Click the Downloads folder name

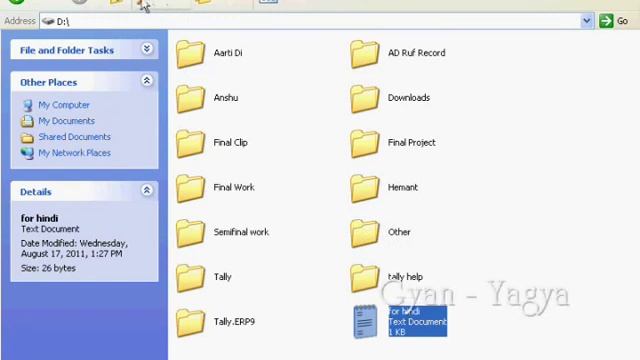(409, 98)
